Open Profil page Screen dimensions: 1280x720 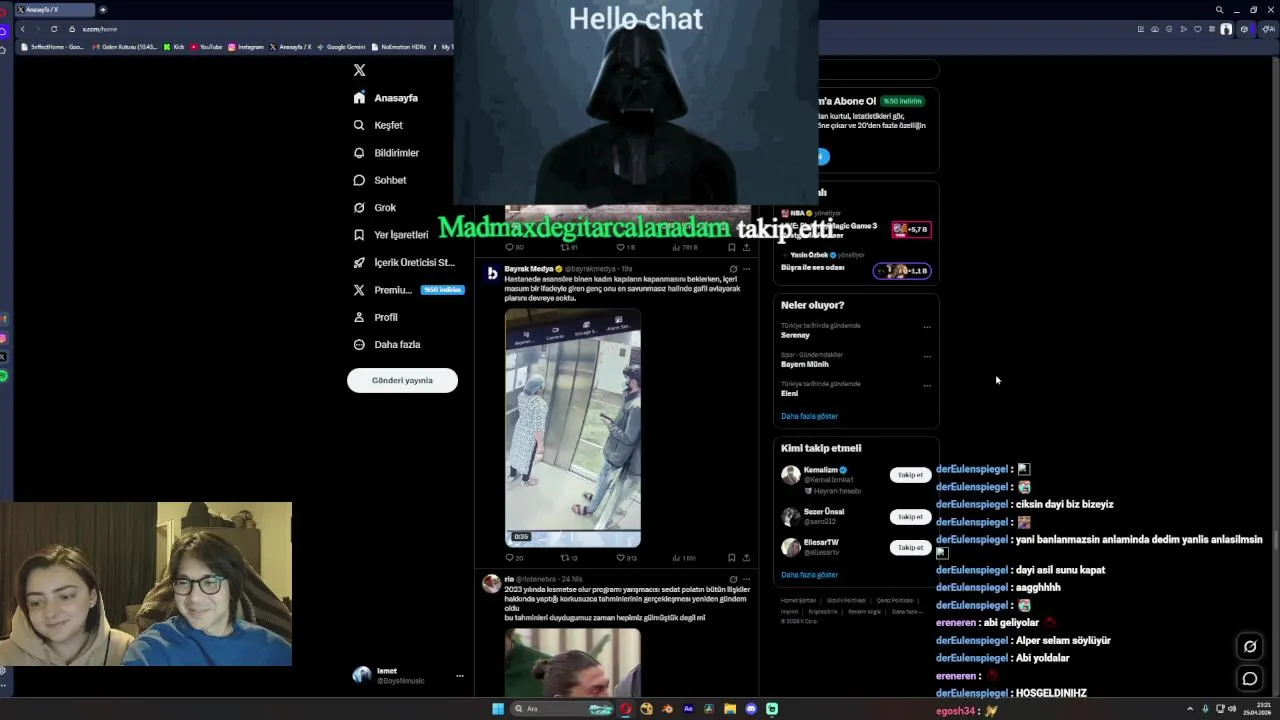376,317
